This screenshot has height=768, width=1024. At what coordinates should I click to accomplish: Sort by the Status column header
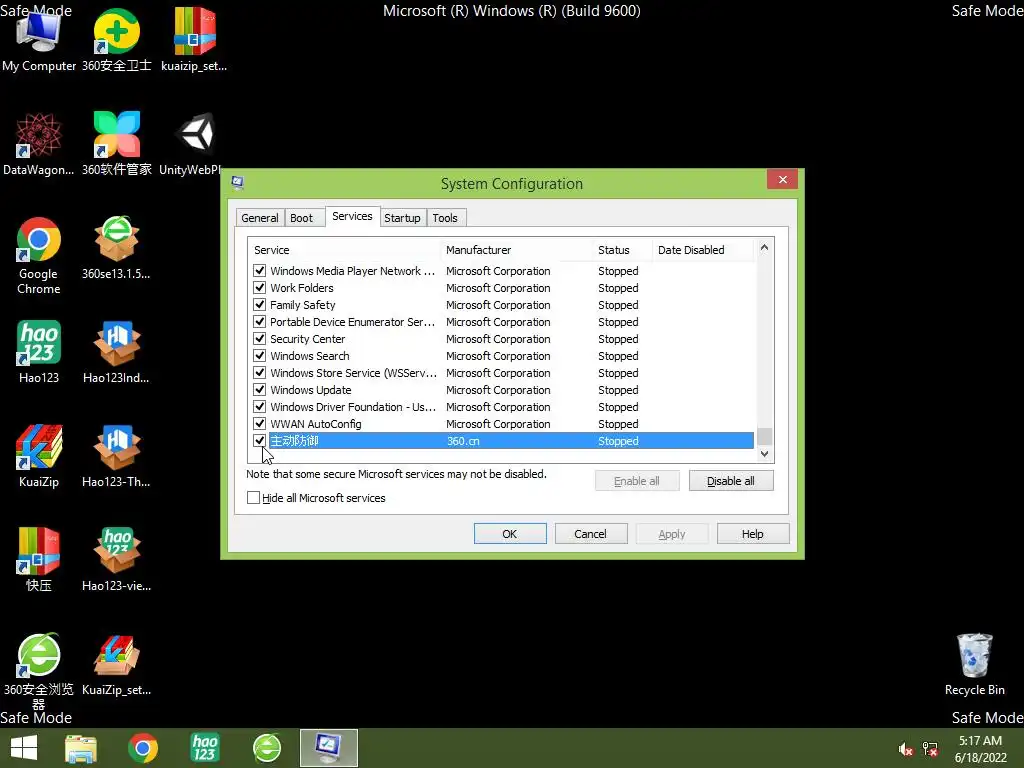pos(622,249)
